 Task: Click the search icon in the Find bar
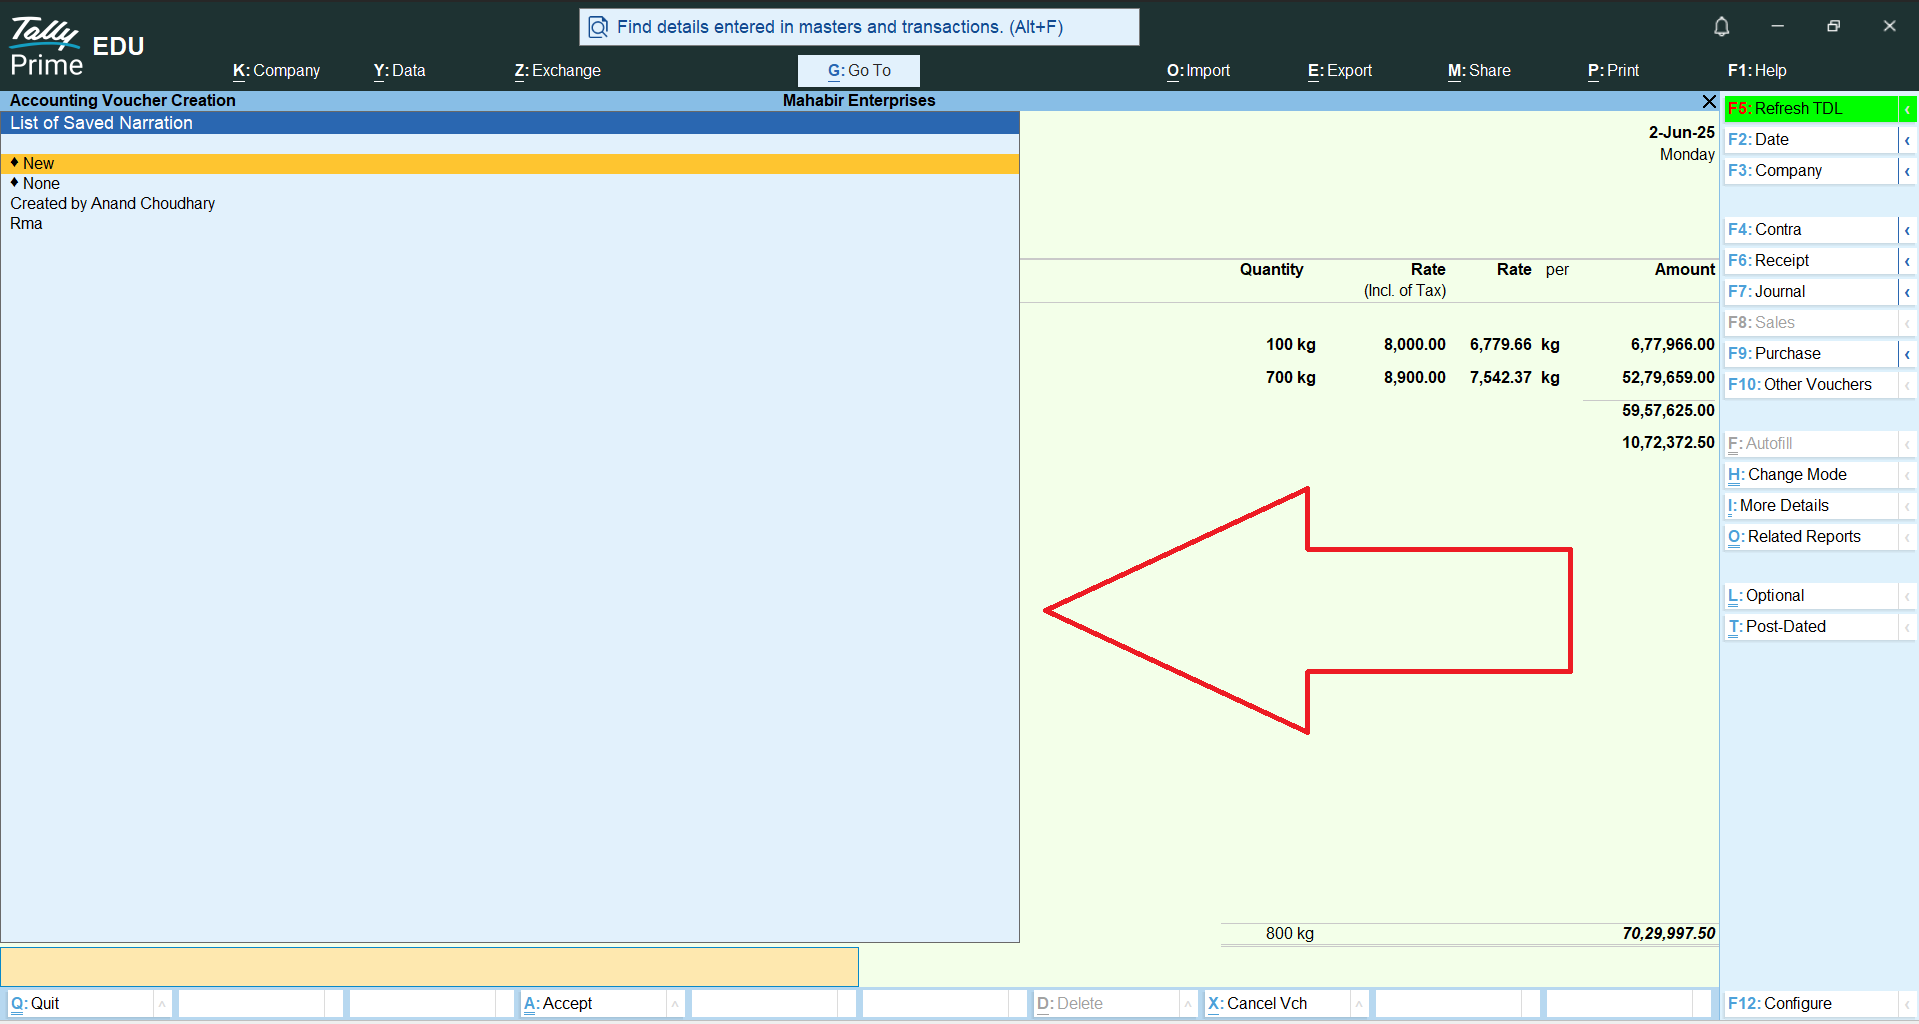(x=598, y=27)
